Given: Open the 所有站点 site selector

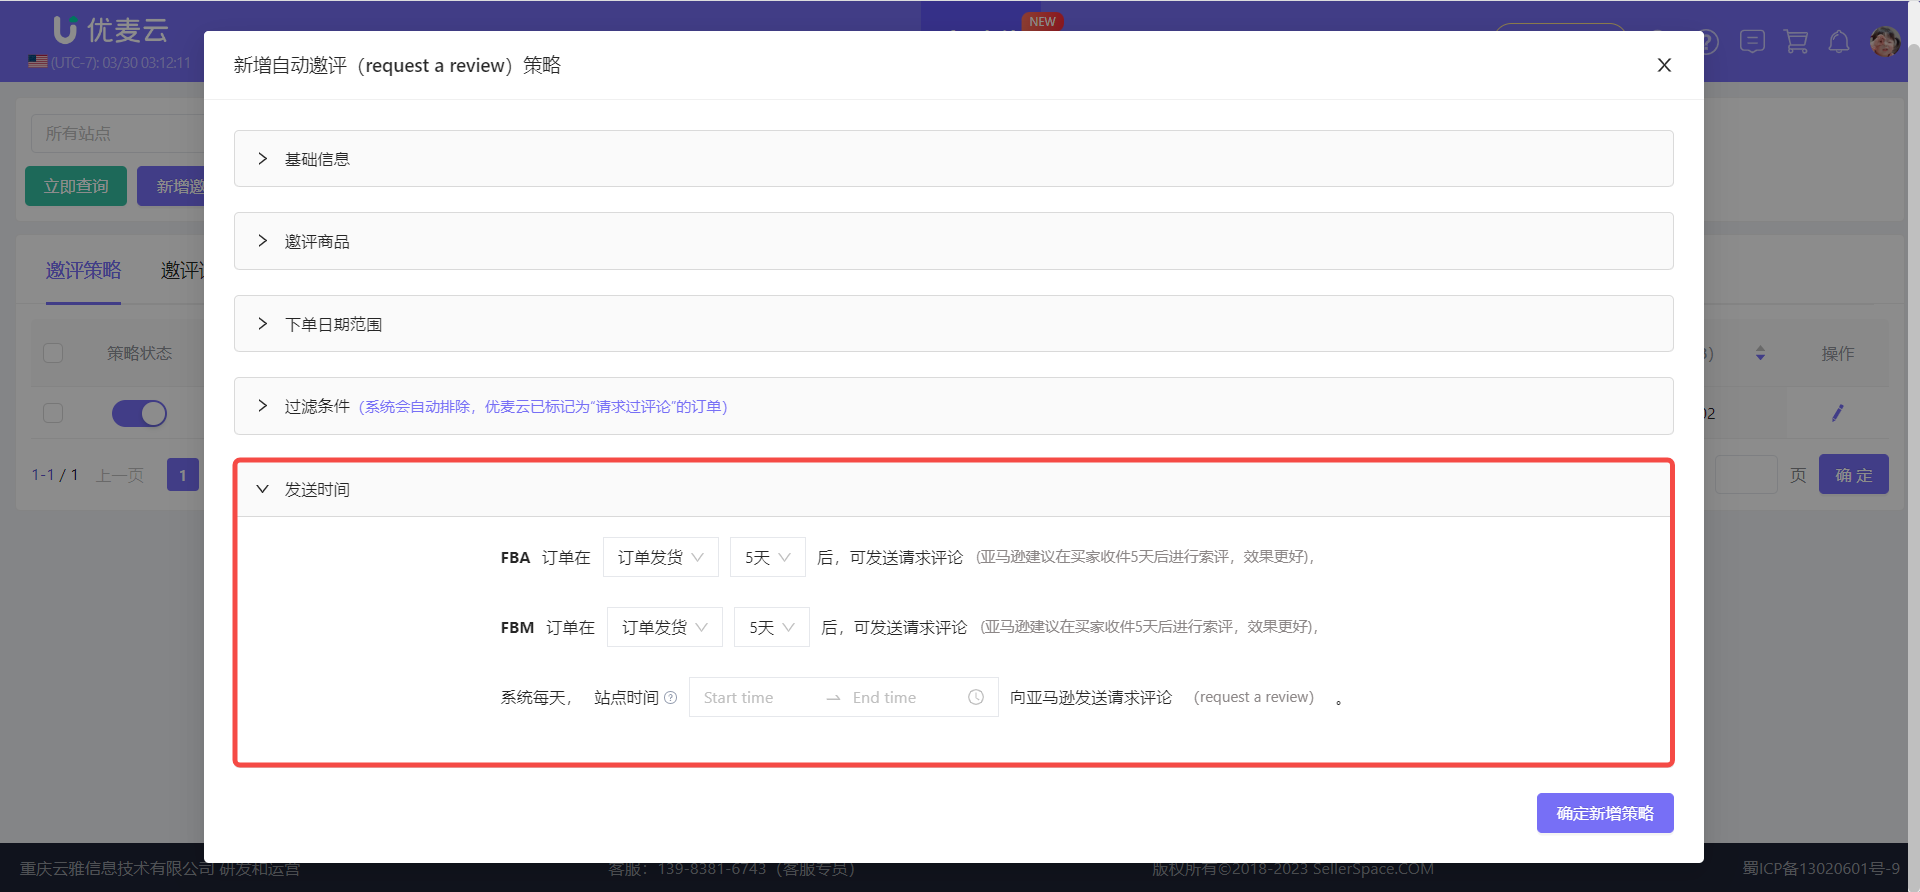Looking at the screenshot, I should [118, 133].
